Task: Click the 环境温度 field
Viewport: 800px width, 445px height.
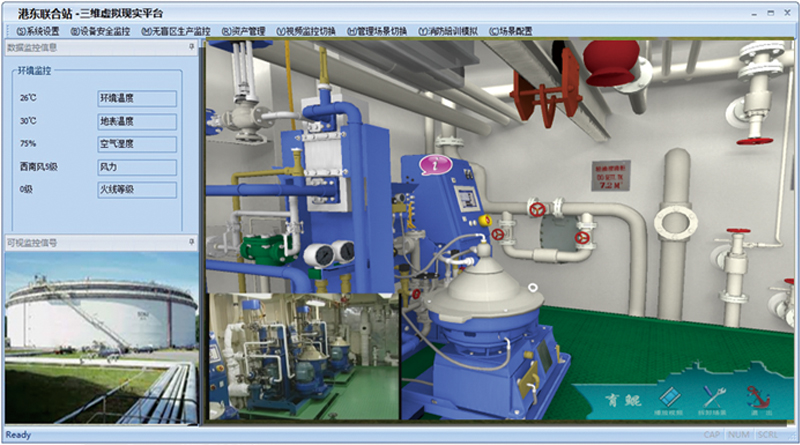Action: [x=136, y=98]
